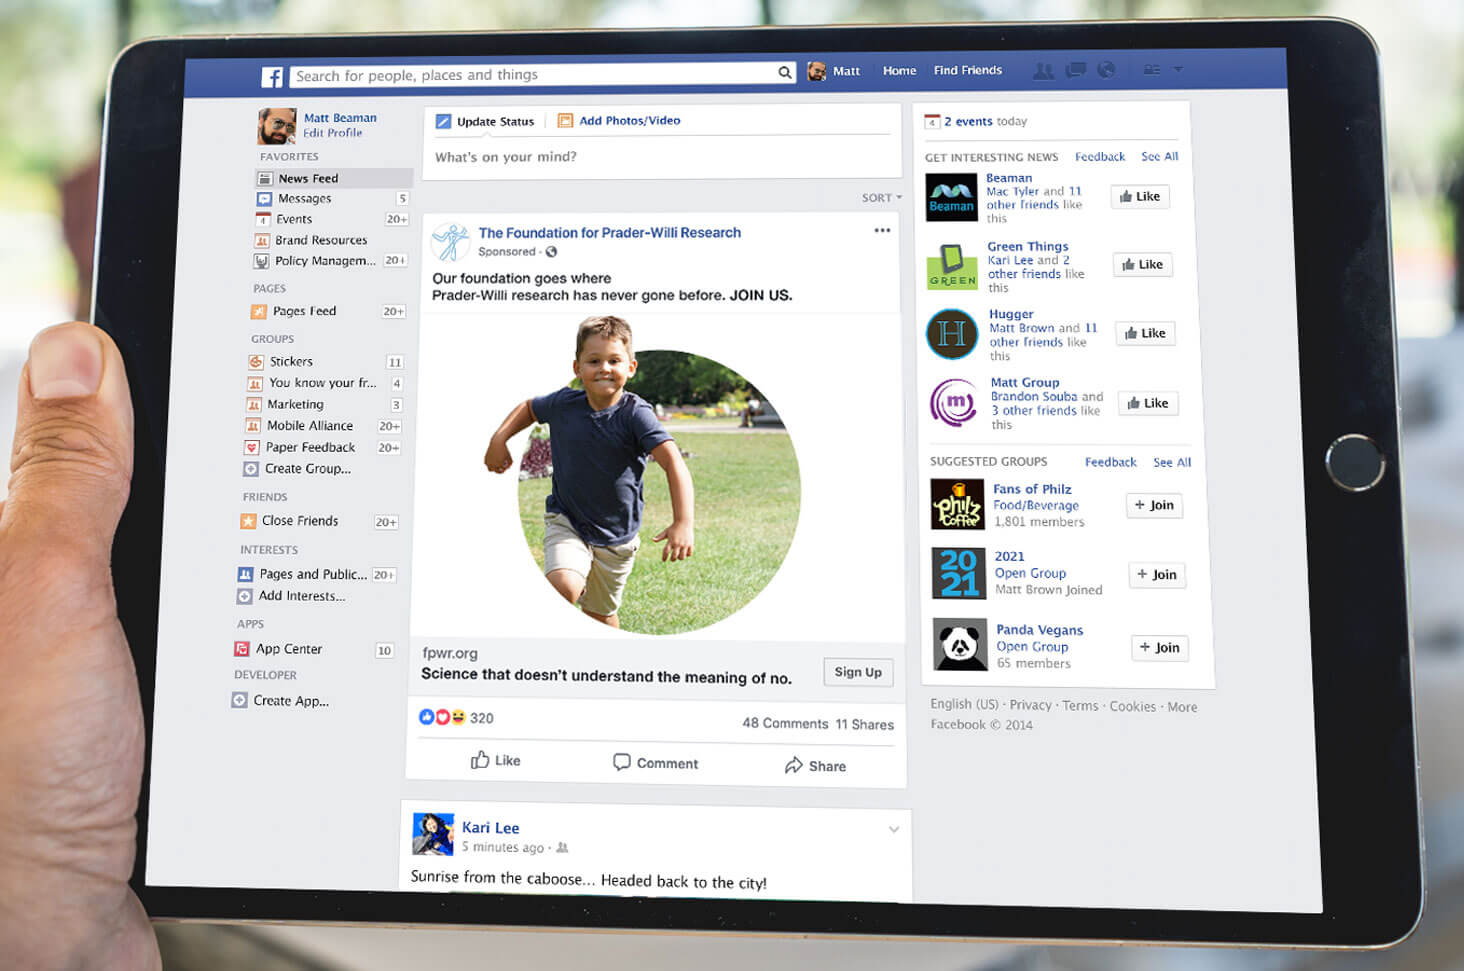Image resolution: width=1464 pixels, height=971 pixels.
Task: Click the Beaman page logo
Action: click(x=951, y=197)
